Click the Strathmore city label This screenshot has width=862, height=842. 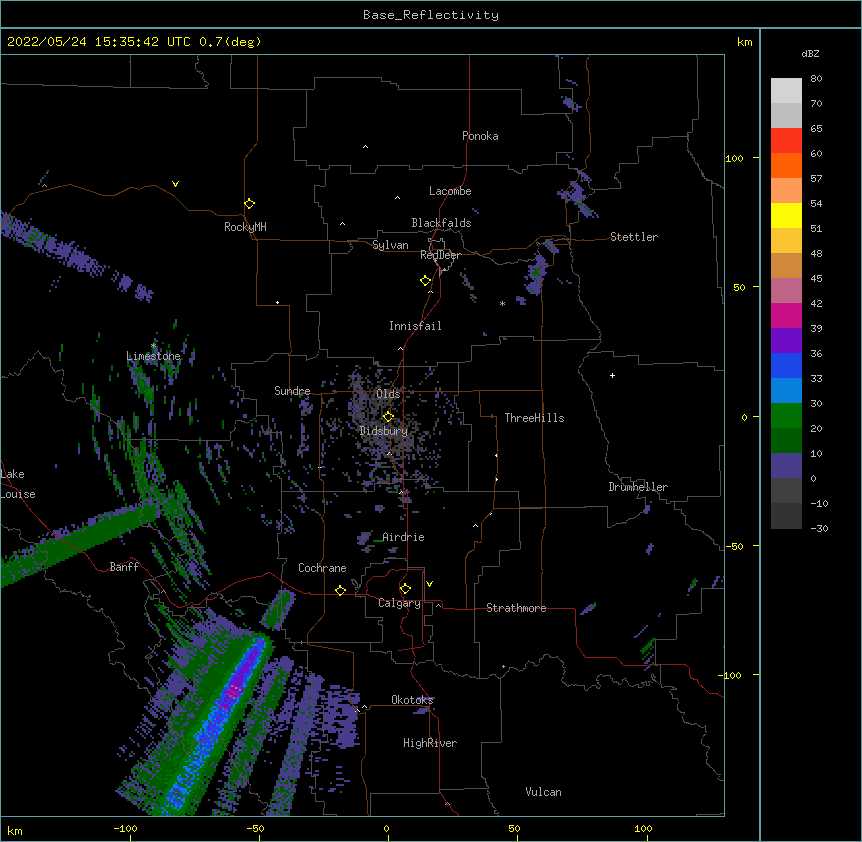[516, 608]
